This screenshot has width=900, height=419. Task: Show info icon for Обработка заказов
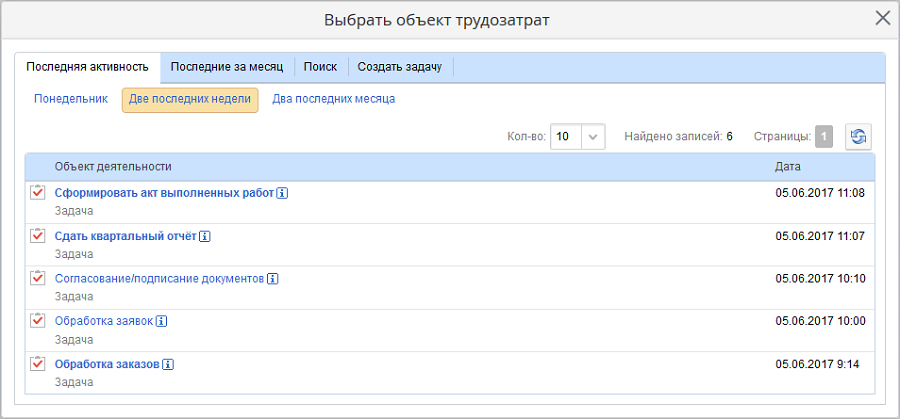pos(168,364)
